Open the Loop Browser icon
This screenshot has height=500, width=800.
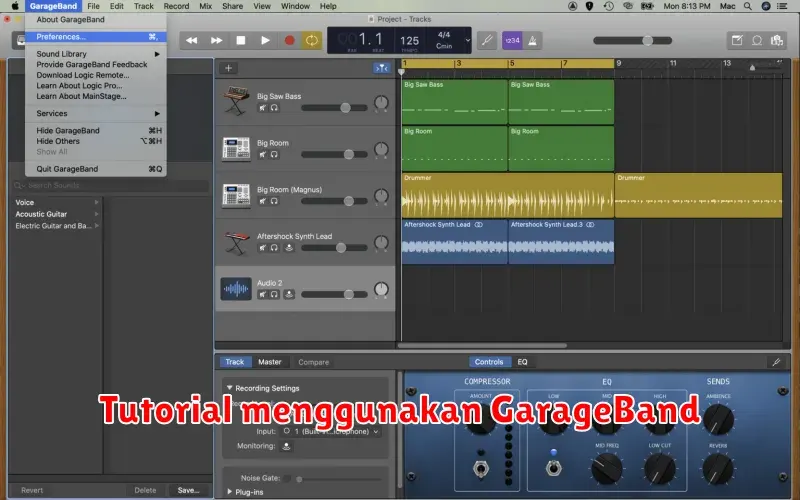(x=757, y=40)
